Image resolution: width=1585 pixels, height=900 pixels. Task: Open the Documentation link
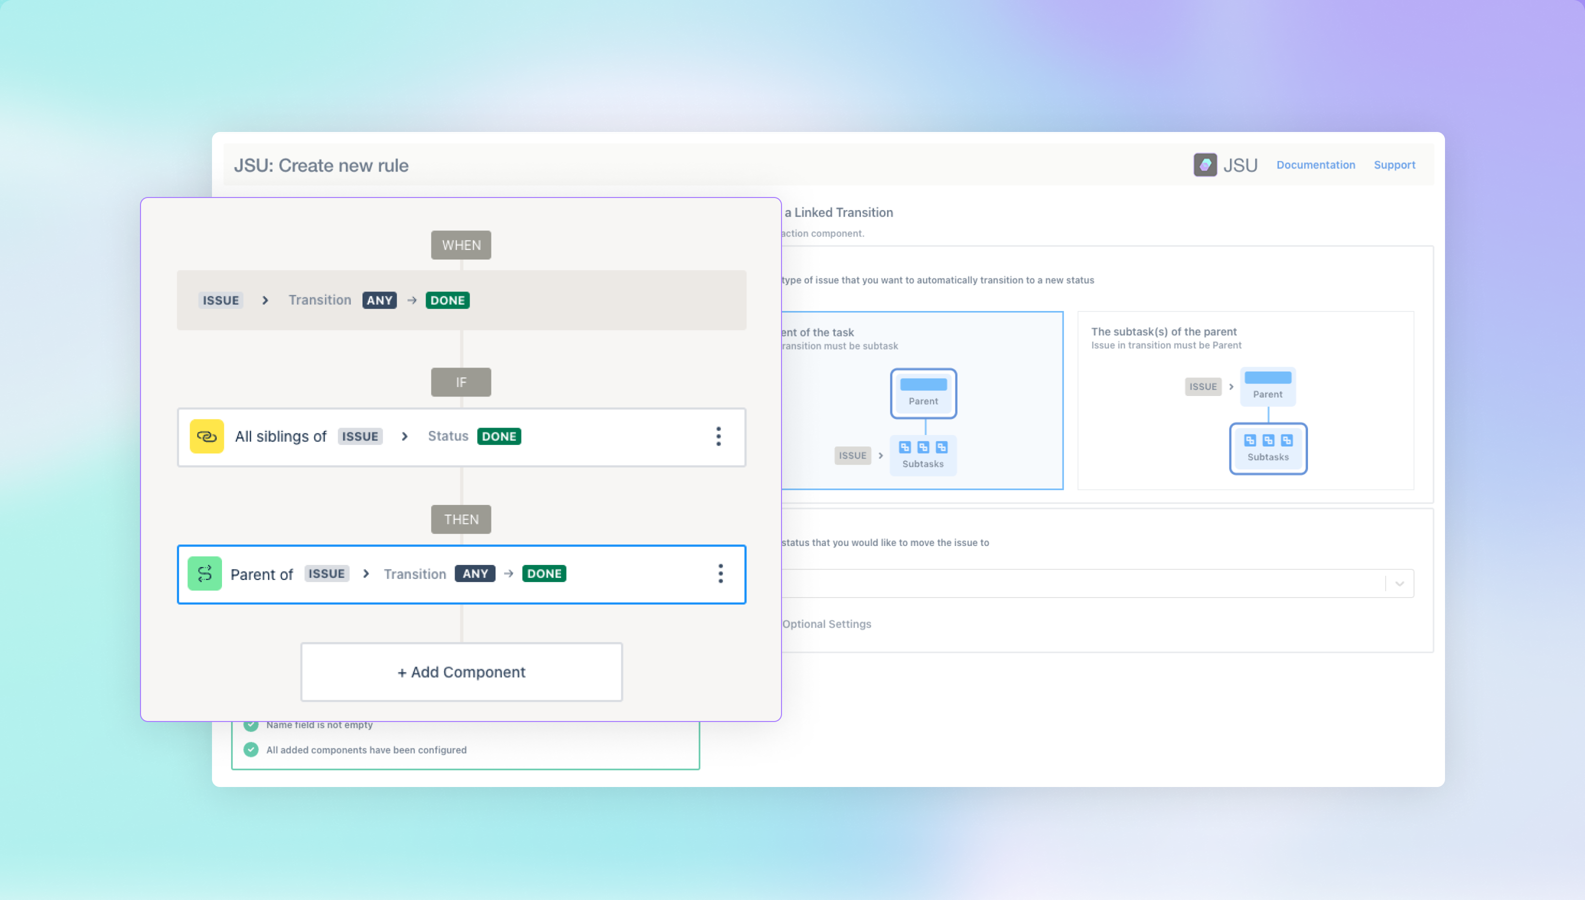(1316, 165)
